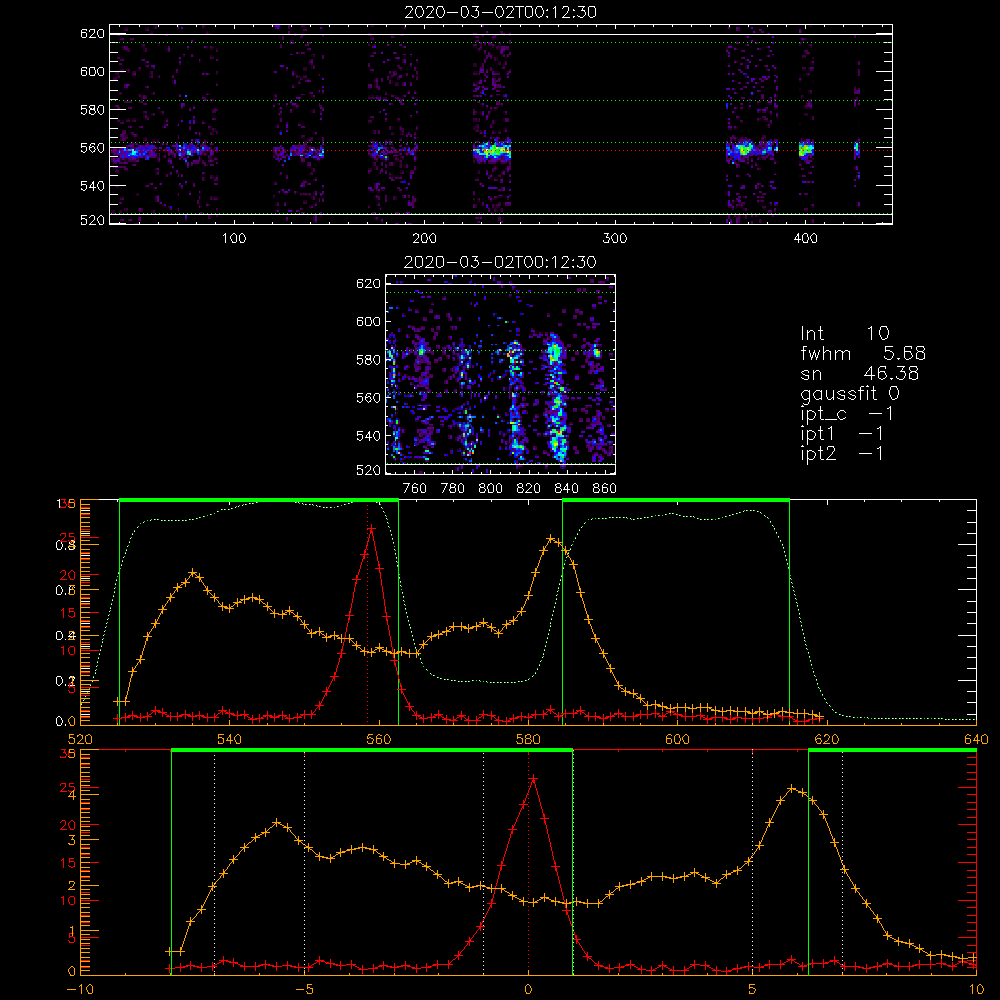Click the orange curve peak near 6 in bottom plot
Image resolution: width=1000 pixels, height=1000 pixels.
tap(791, 788)
